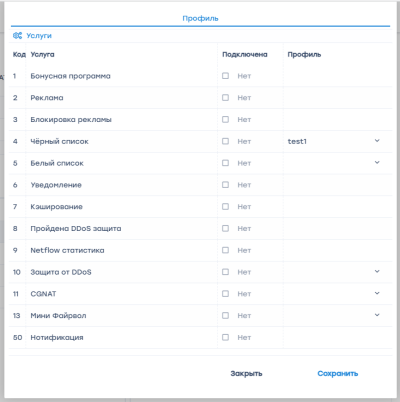The image size is (400, 402).
Task: Toggle the Реклама service checkbox
Action: pyautogui.click(x=225, y=97)
